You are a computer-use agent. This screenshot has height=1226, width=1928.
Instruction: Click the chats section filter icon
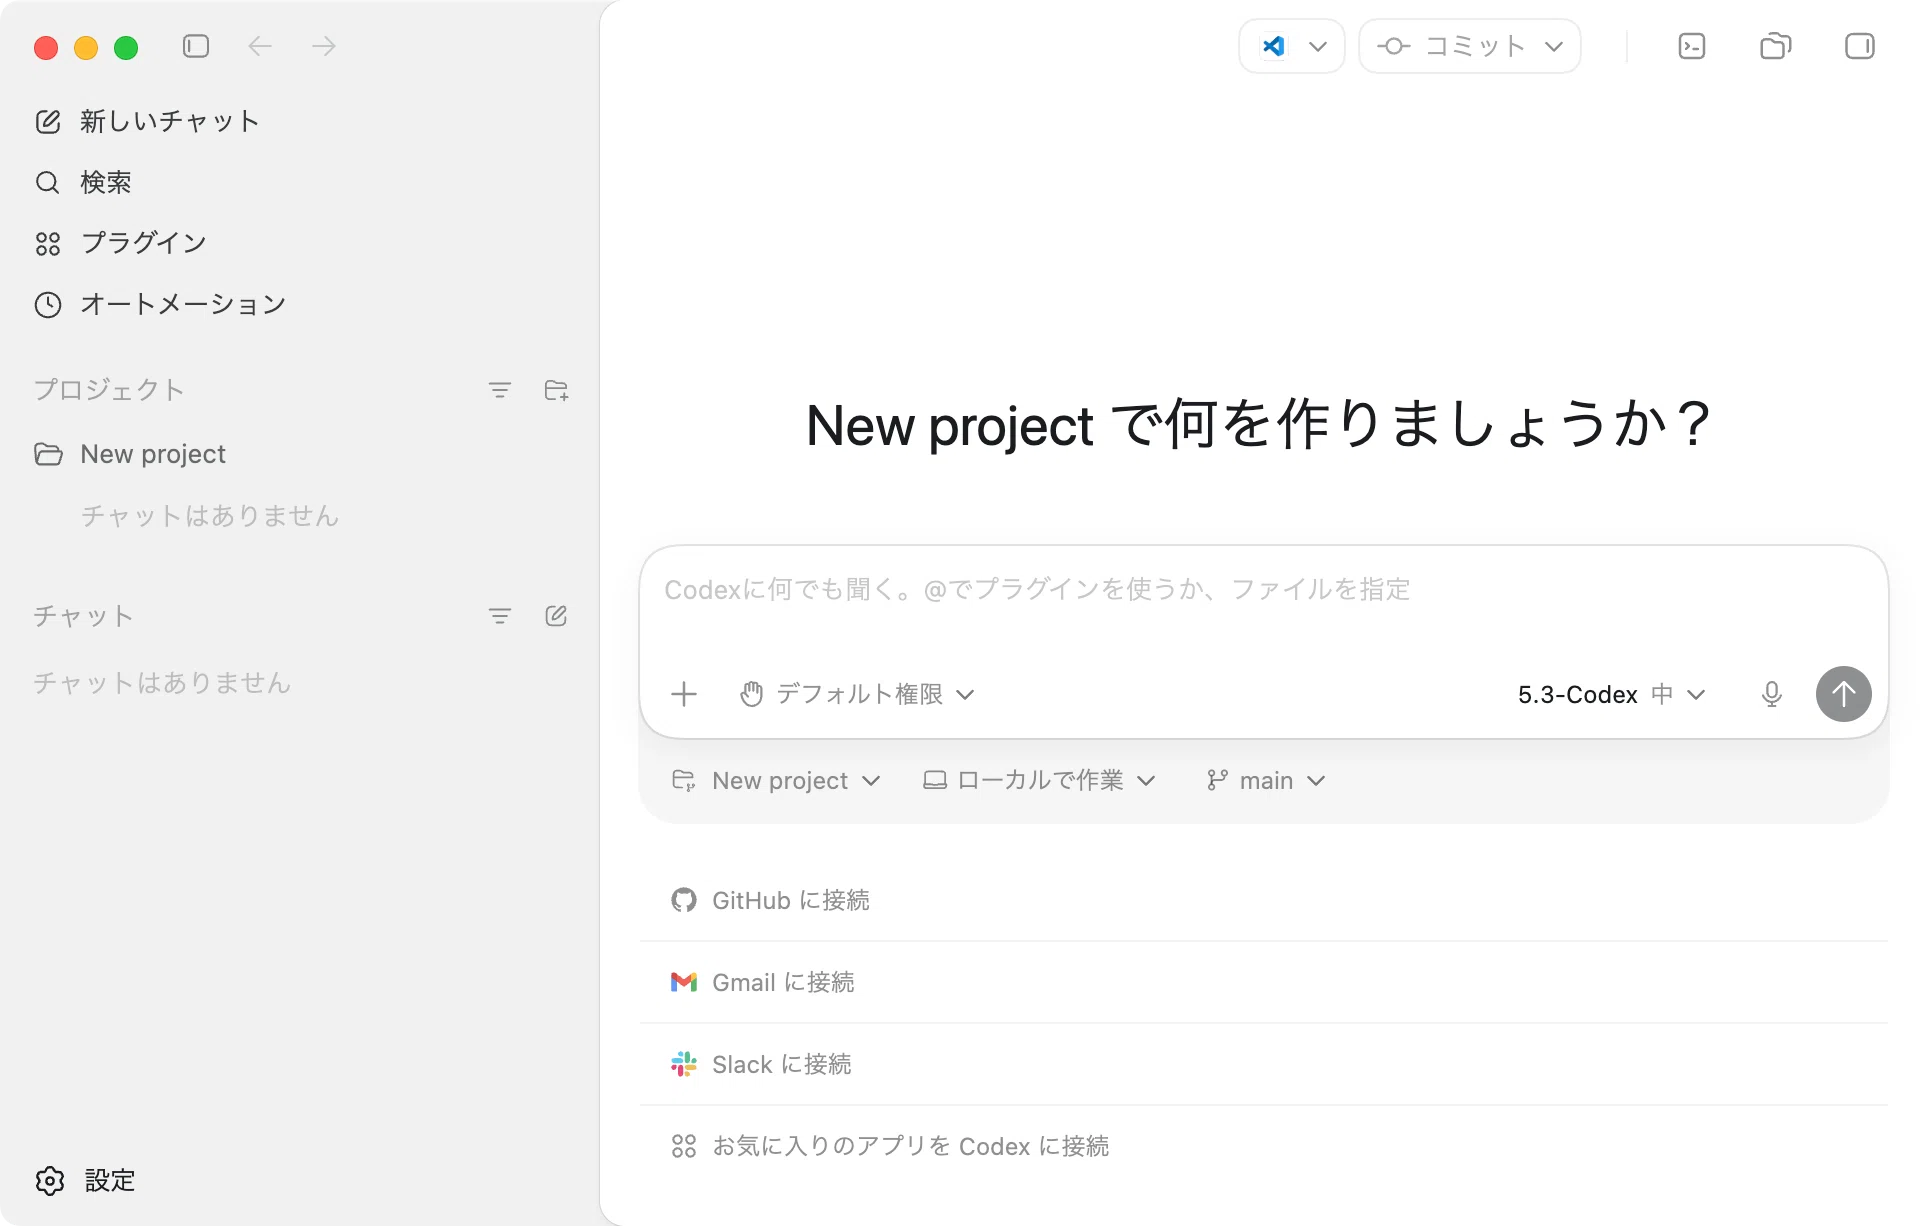pyautogui.click(x=500, y=616)
